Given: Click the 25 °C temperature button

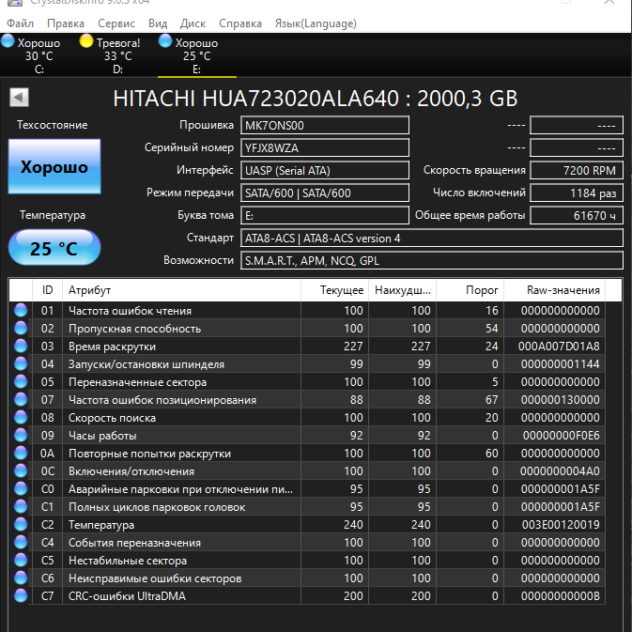Looking at the screenshot, I should coord(54,247).
